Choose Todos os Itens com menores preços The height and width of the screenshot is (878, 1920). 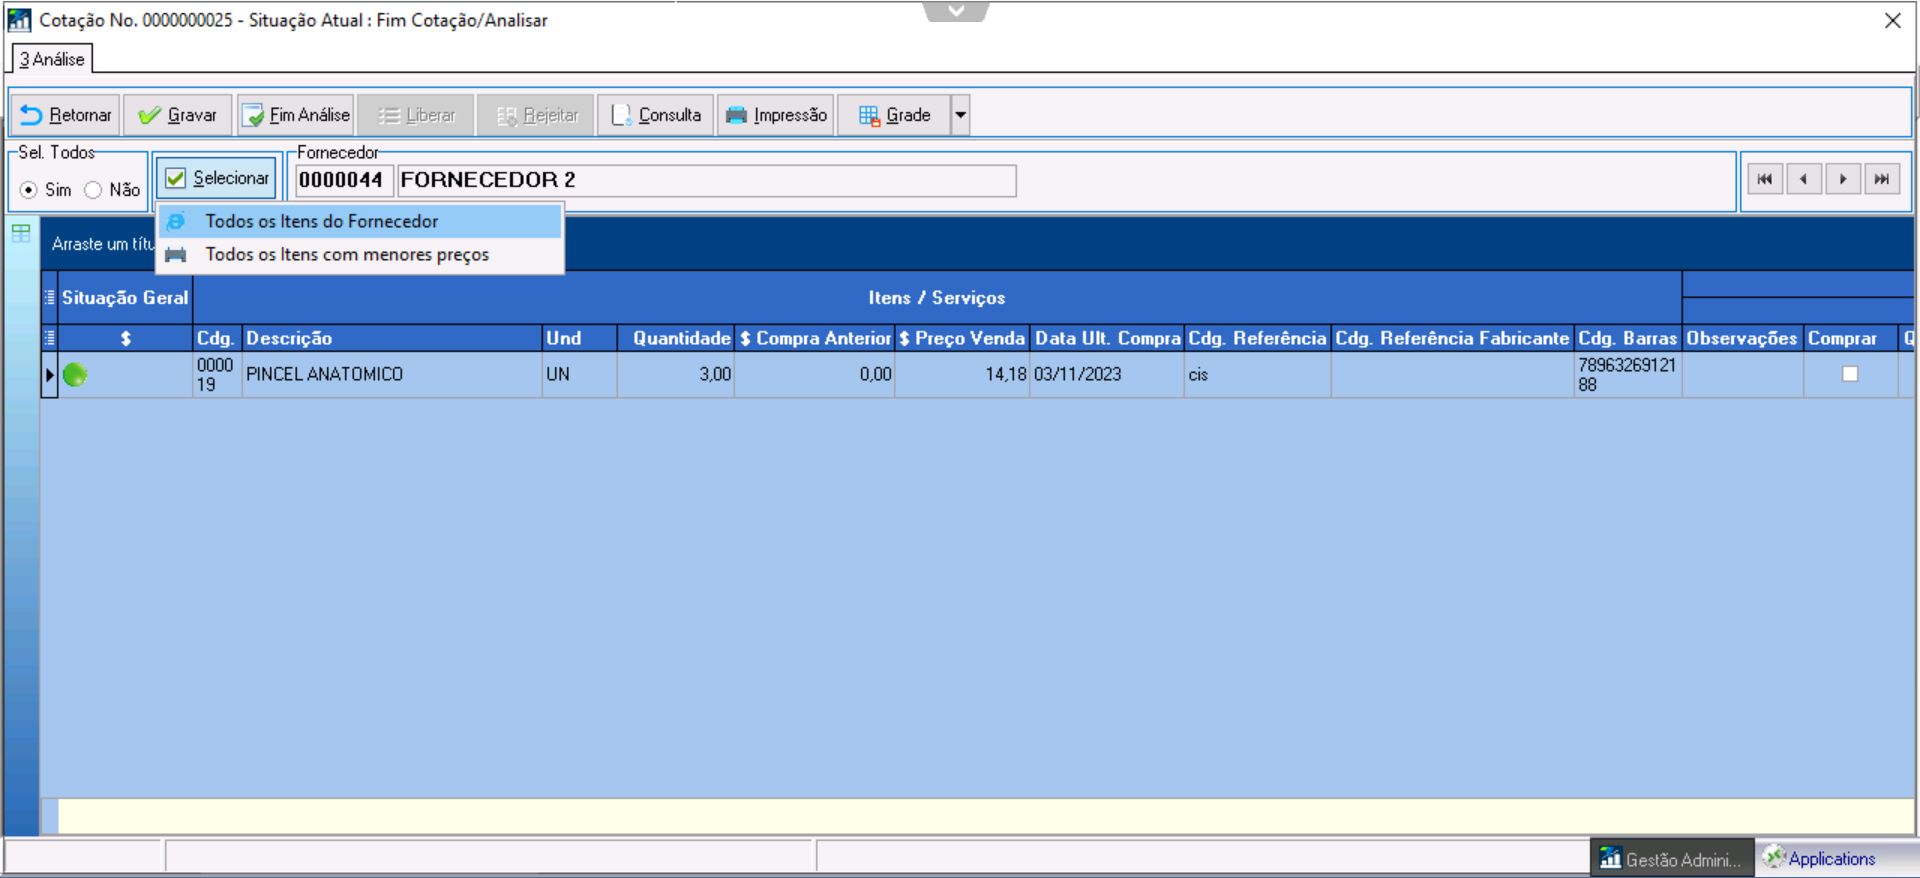click(360, 255)
